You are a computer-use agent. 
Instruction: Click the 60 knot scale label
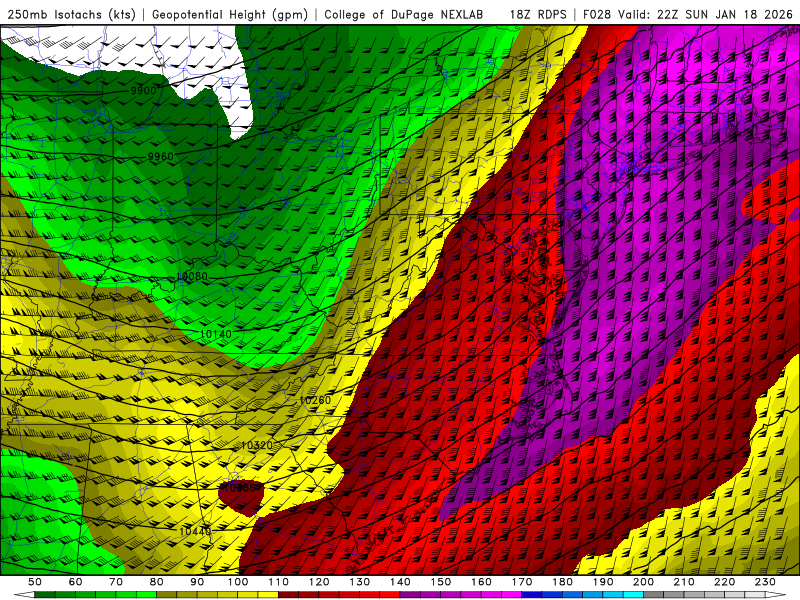coord(76,582)
